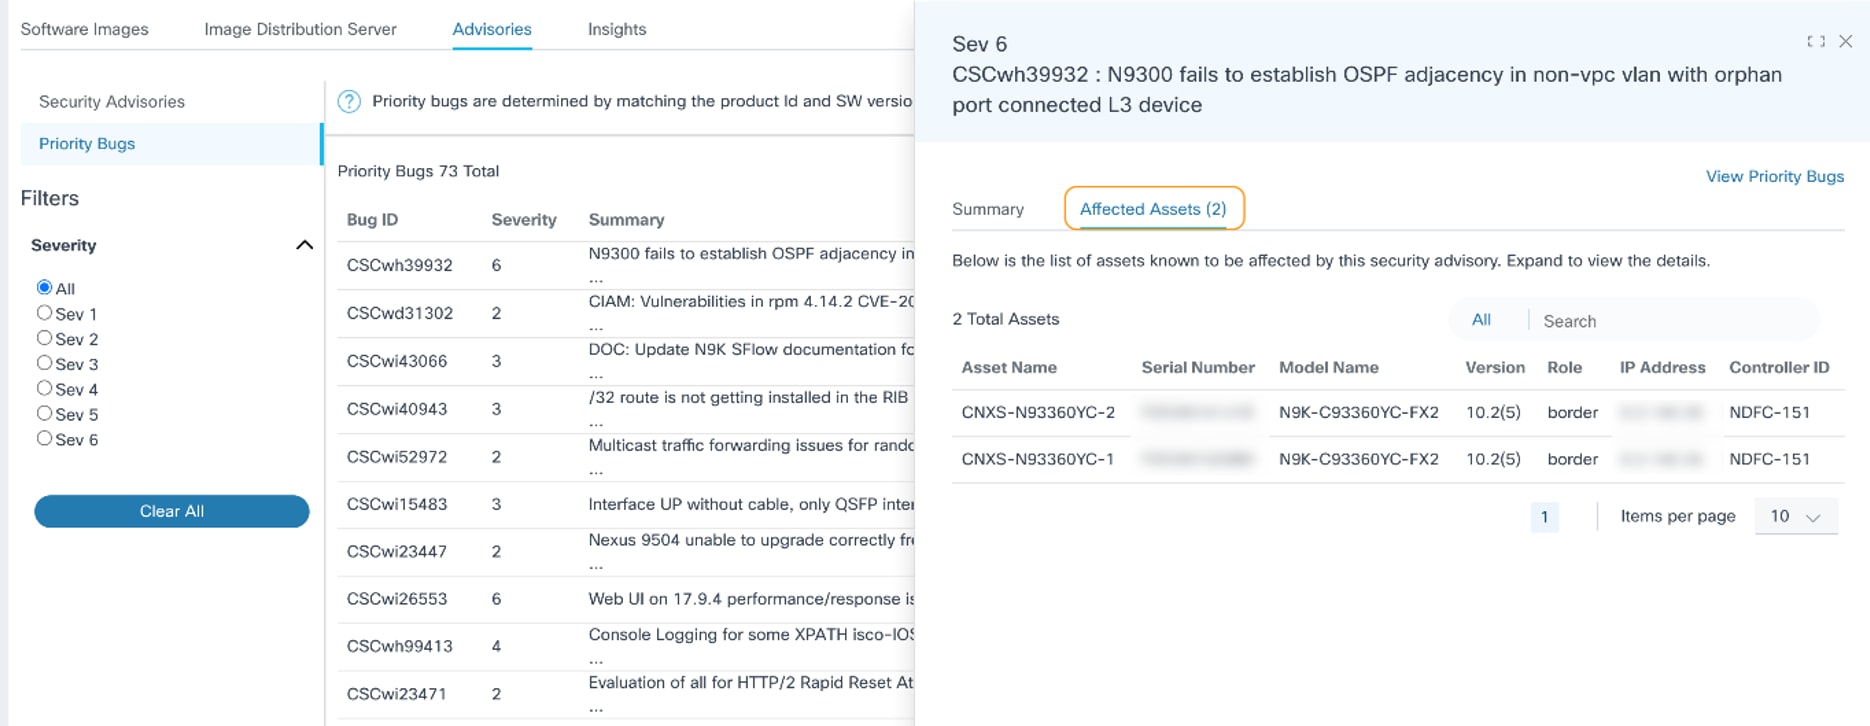Choose the Sev 6 severity filter
Screen dimensions: 1870x726
pos(44,438)
